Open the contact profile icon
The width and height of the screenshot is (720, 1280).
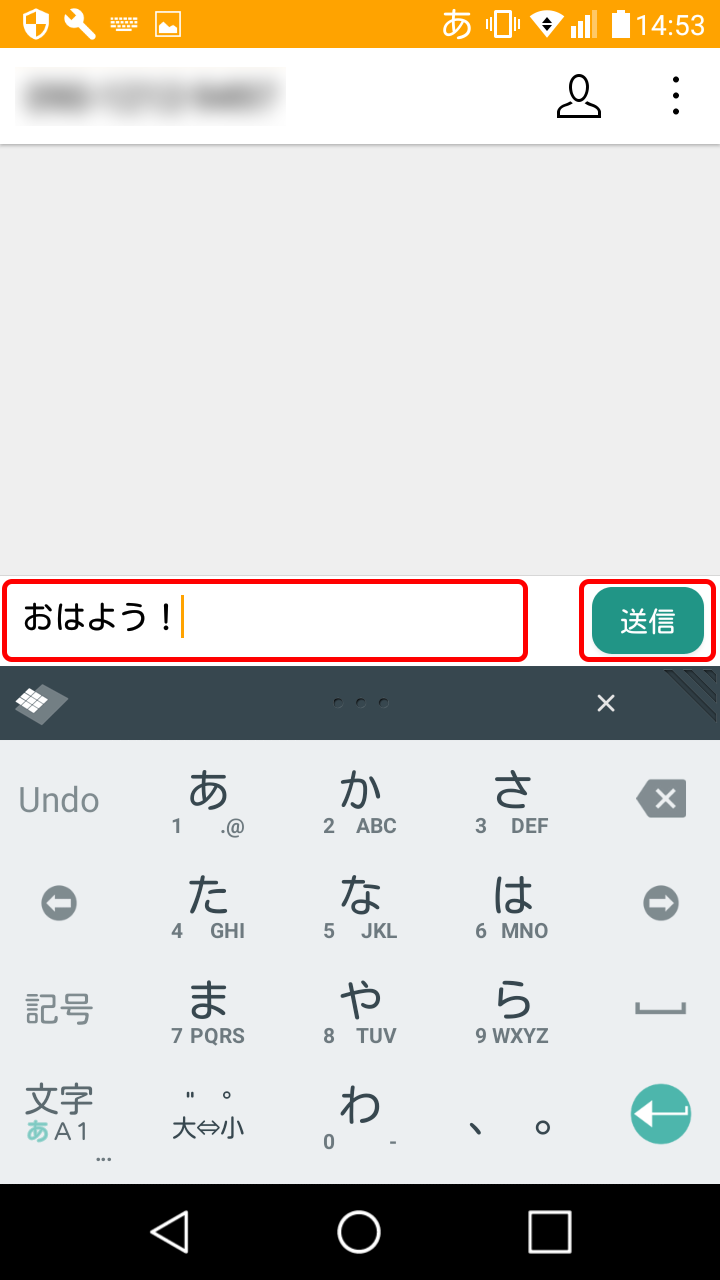tap(579, 97)
